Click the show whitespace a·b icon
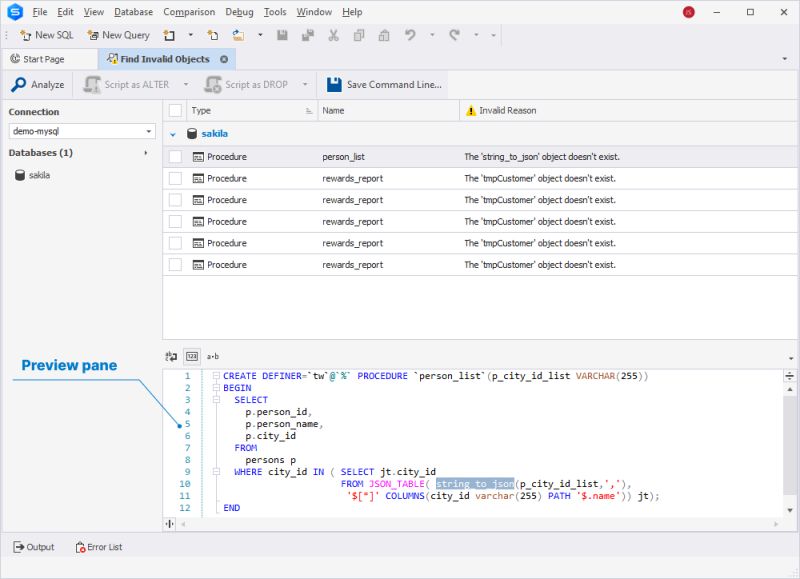 [213, 356]
